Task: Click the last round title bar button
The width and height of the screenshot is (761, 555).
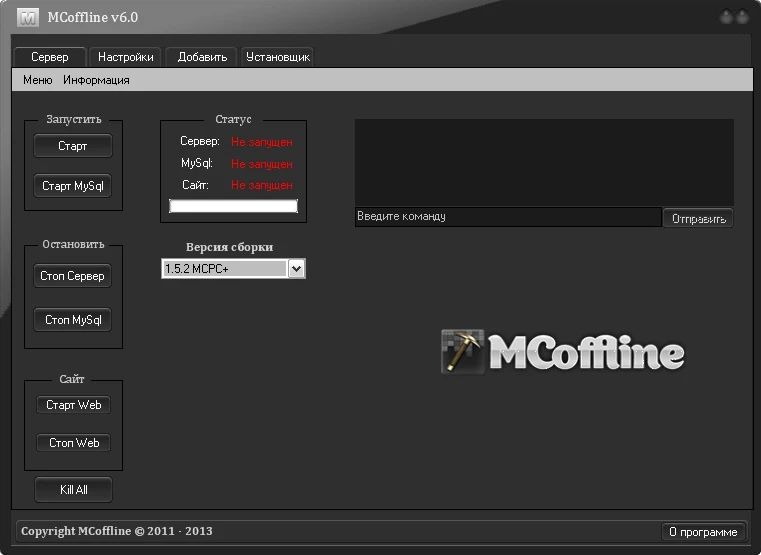Action: (743, 17)
